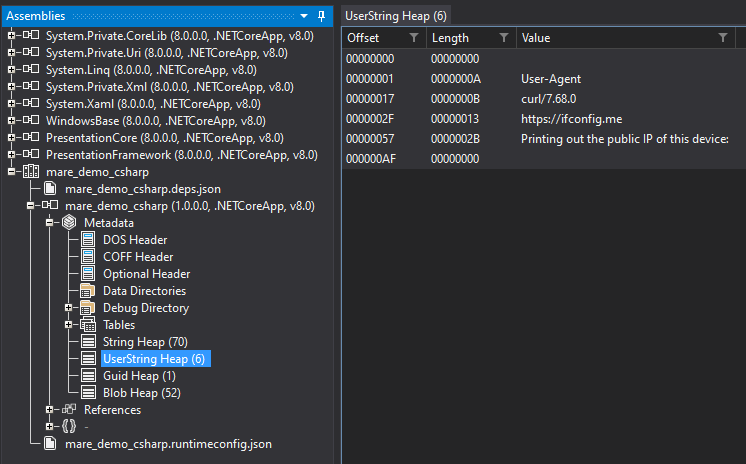
Task: Click the String Heap (70) icon
Action: pyautogui.click(x=88, y=342)
